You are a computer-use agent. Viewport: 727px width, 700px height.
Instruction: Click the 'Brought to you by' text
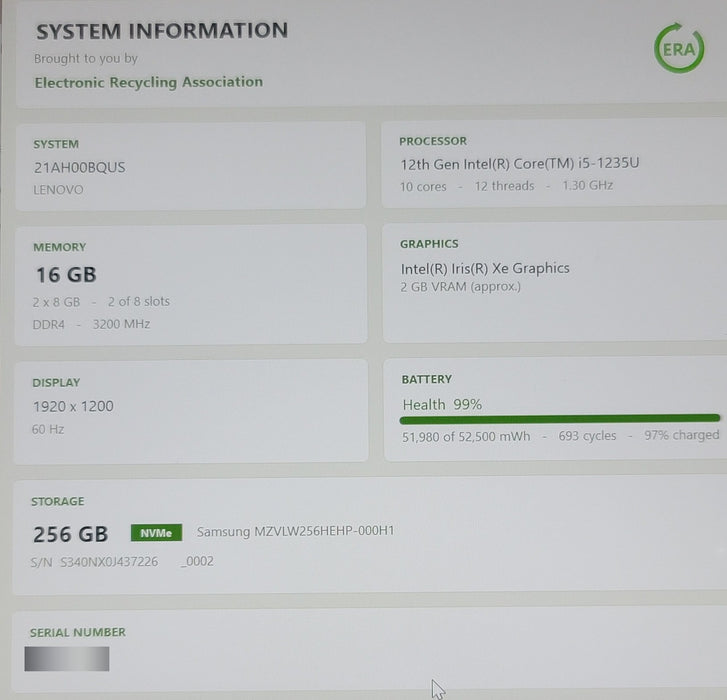click(x=86, y=58)
